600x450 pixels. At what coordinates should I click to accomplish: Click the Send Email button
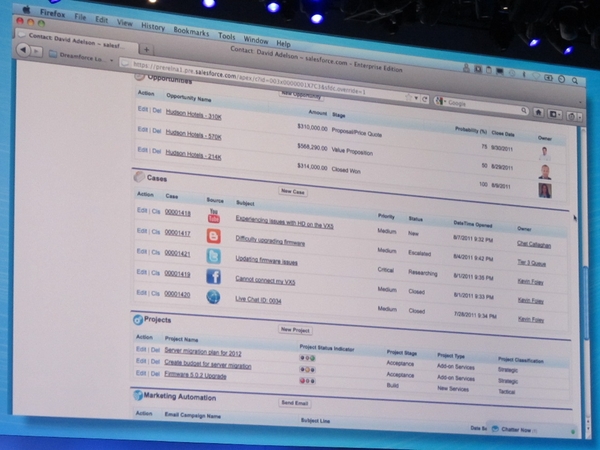[x=295, y=403]
